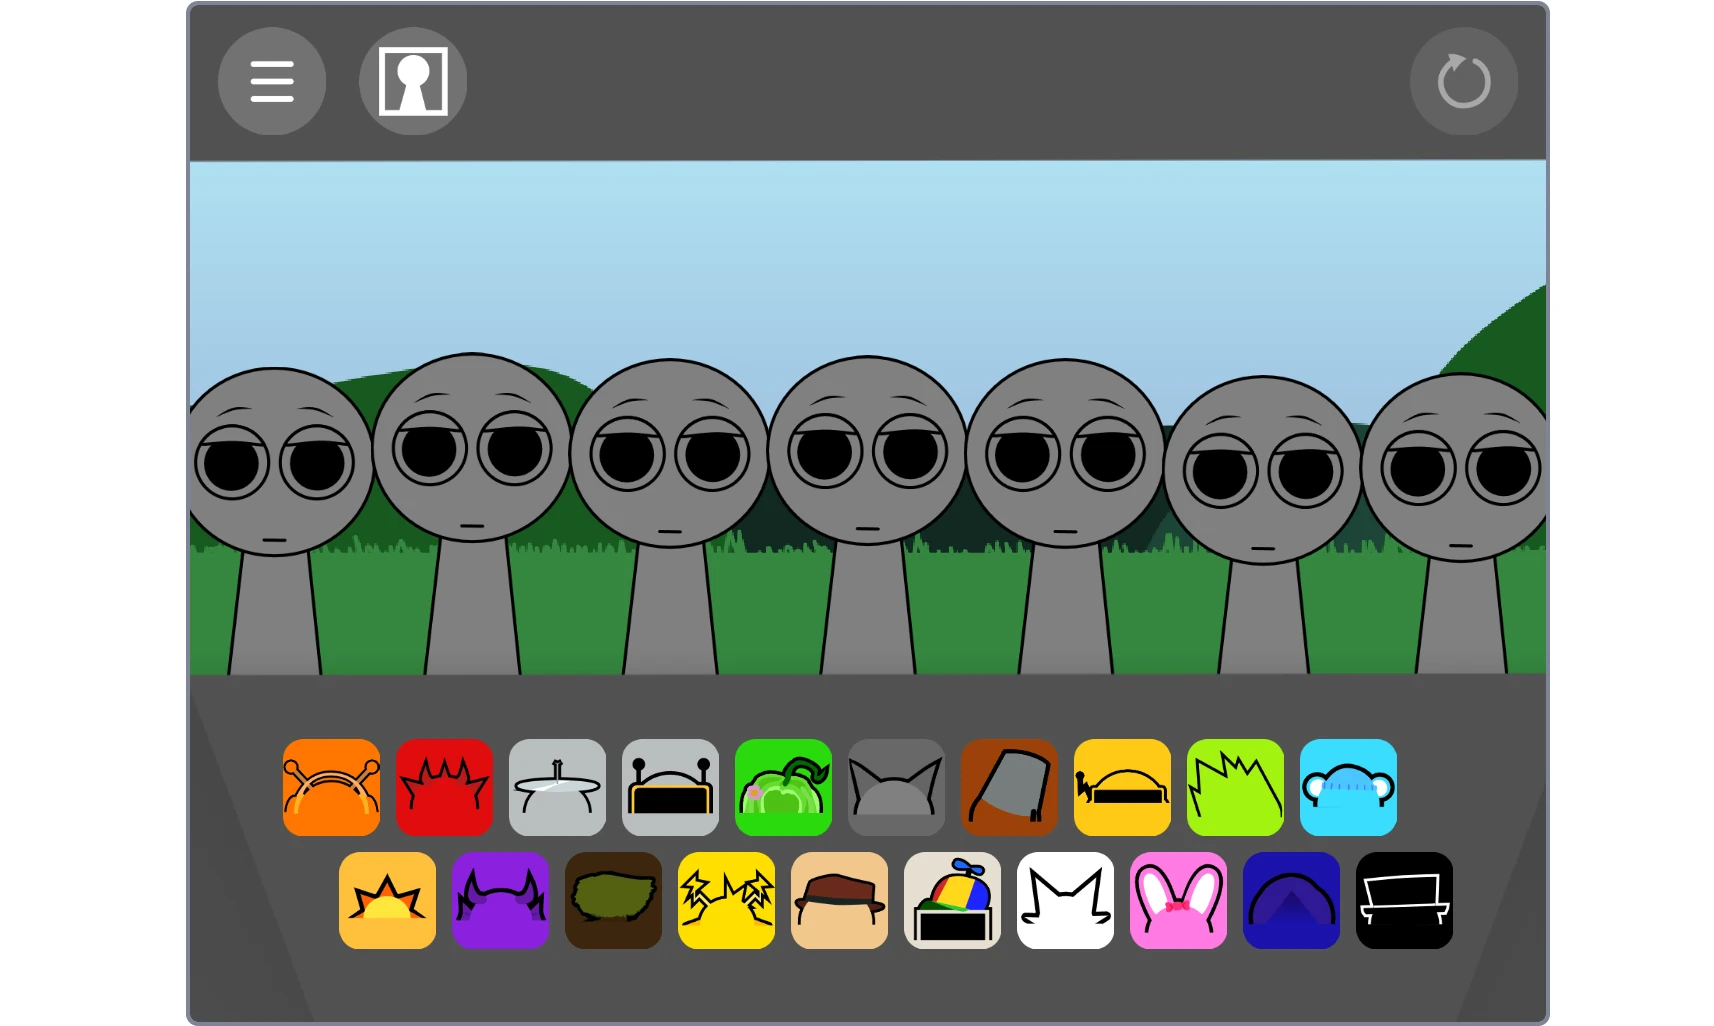Click the restart icon to reset the mix
The width and height of the screenshot is (1714, 1026).
1463,81
